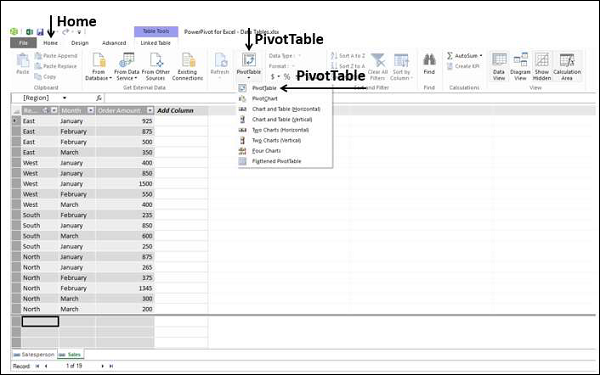The height and width of the screenshot is (375, 600).
Task: Switch to the Sales sheet tab
Action: tap(70, 355)
